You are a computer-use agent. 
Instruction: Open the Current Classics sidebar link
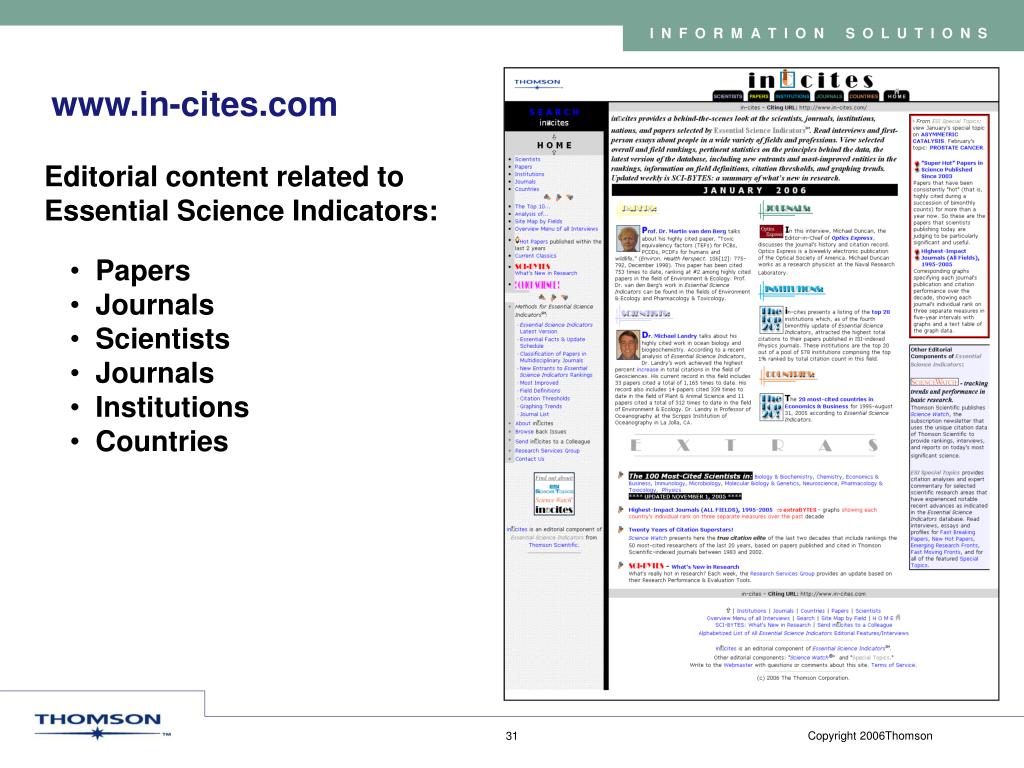point(536,256)
